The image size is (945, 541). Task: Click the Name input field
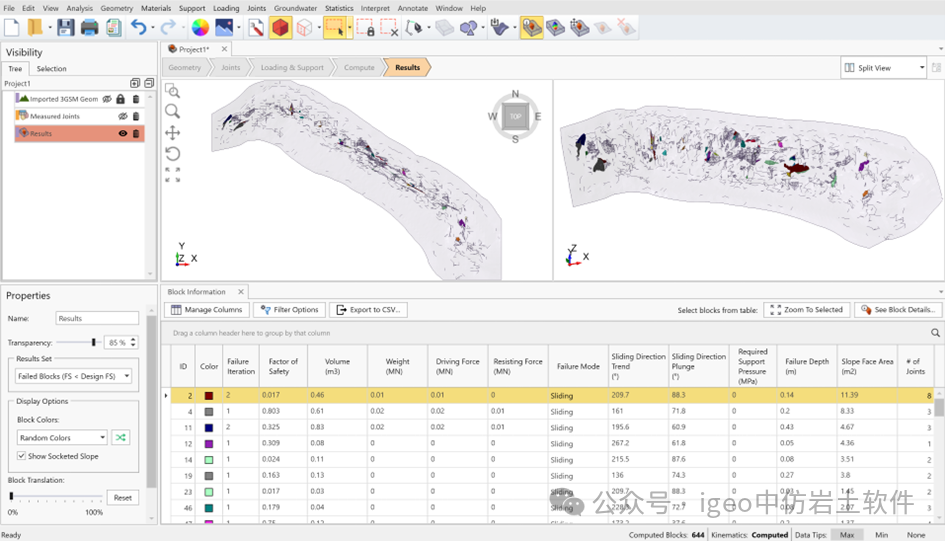click(97, 318)
